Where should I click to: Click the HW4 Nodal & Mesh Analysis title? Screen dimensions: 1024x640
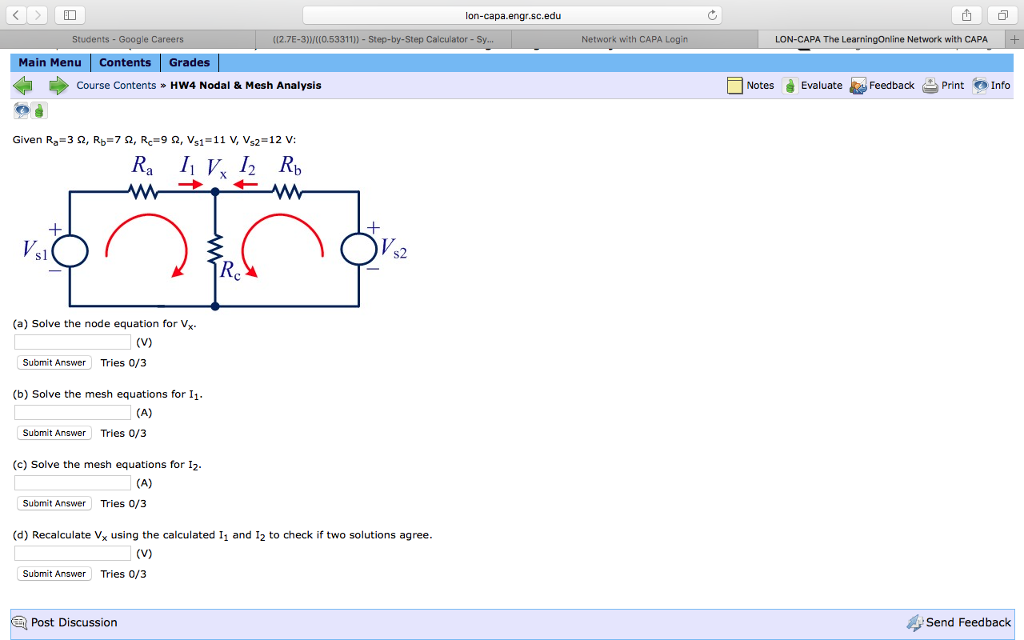click(246, 86)
